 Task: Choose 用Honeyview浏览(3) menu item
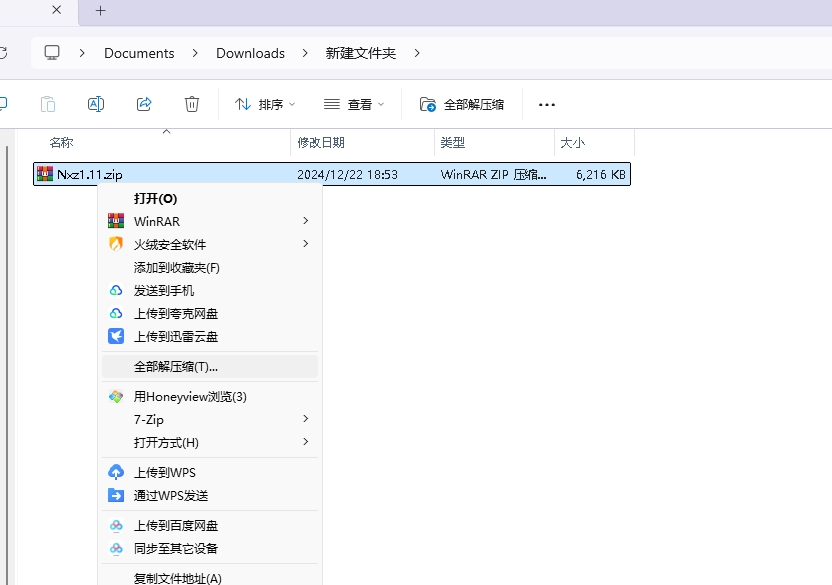[x=210, y=397]
